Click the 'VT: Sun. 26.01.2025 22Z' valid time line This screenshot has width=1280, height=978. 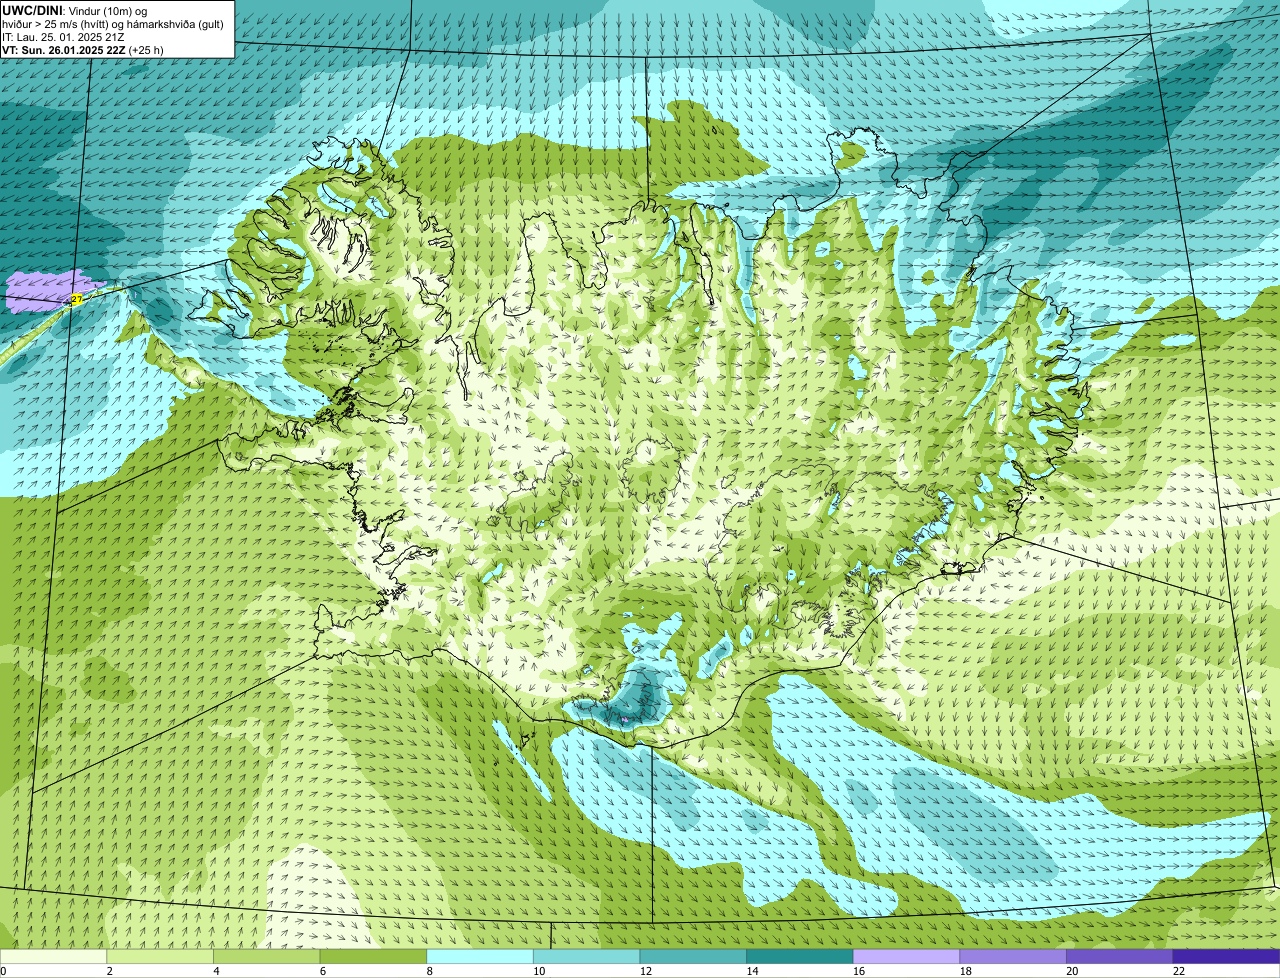point(83,49)
